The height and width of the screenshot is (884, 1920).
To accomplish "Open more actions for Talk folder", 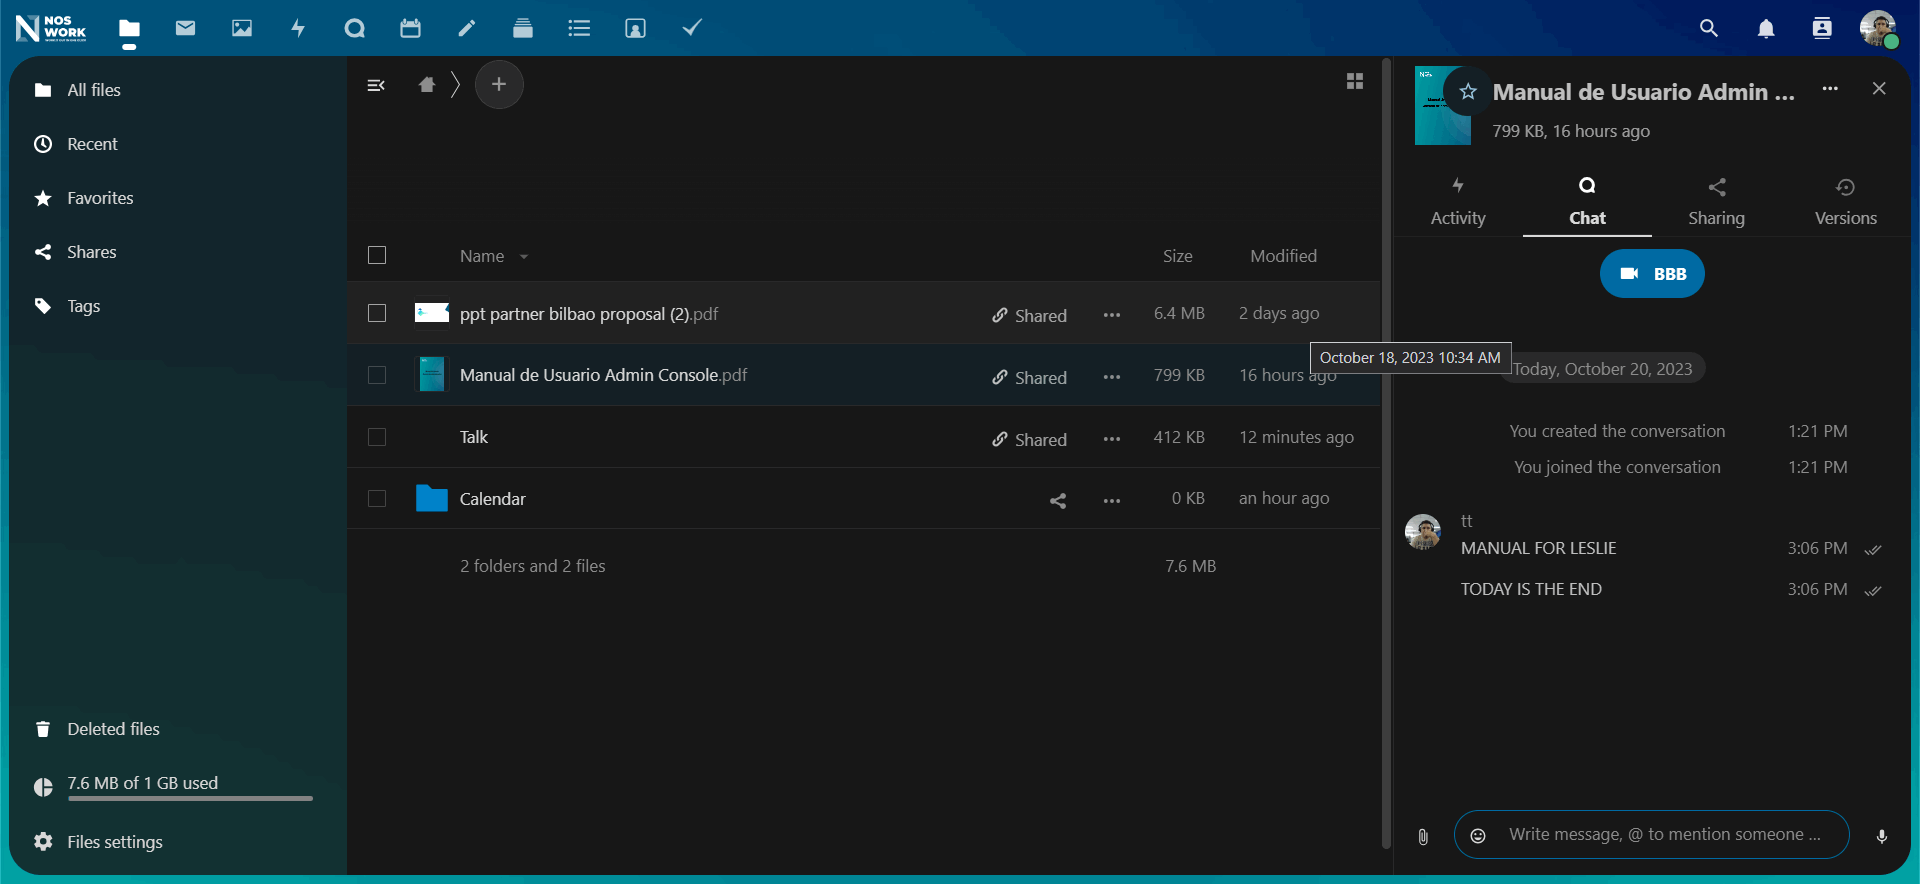I will coord(1112,439).
